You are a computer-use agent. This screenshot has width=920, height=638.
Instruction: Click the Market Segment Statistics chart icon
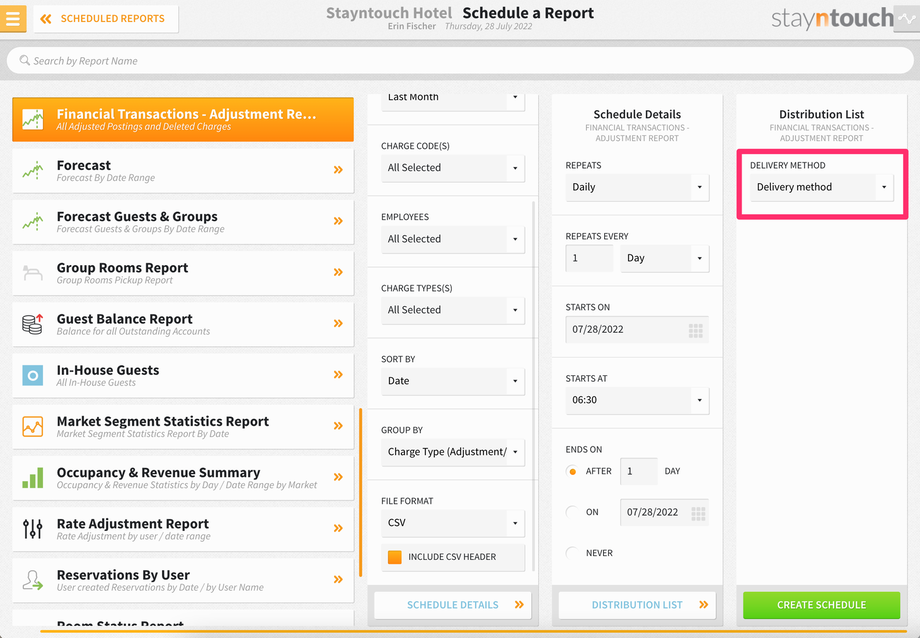[33, 426]
